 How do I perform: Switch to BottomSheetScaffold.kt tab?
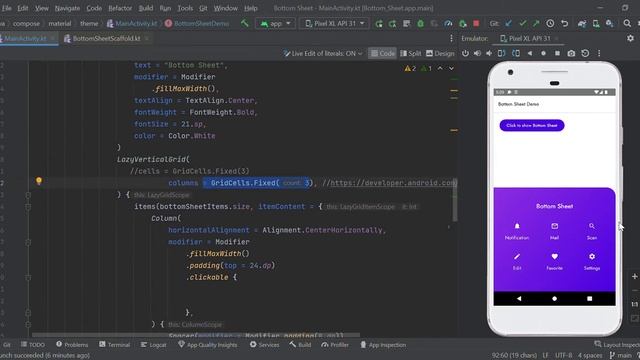coord(106,38)
